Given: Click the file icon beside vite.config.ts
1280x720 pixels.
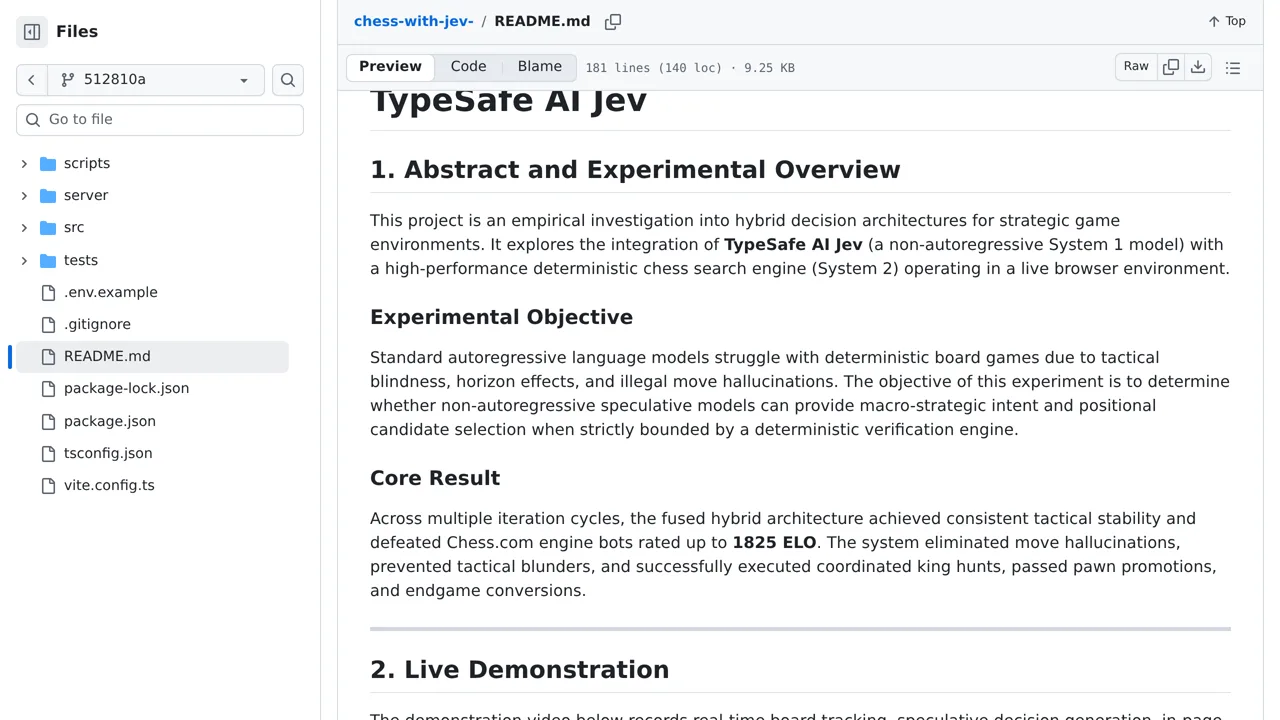Looking at the screenshot, I should [x=48, y=485].
